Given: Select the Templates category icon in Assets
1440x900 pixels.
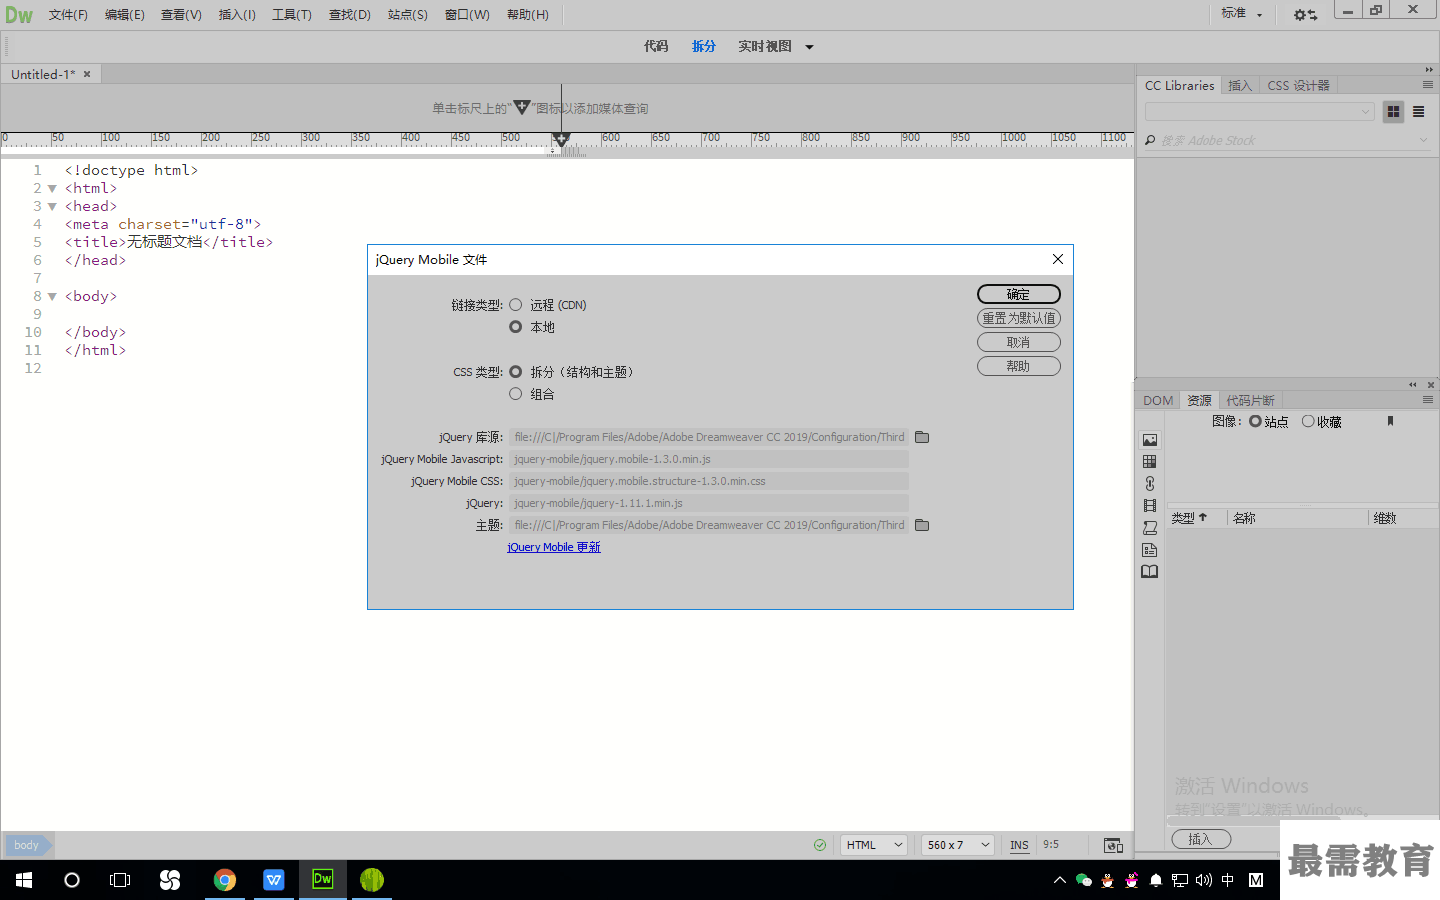Looking at the screenshot, I should coord(1150,550).
